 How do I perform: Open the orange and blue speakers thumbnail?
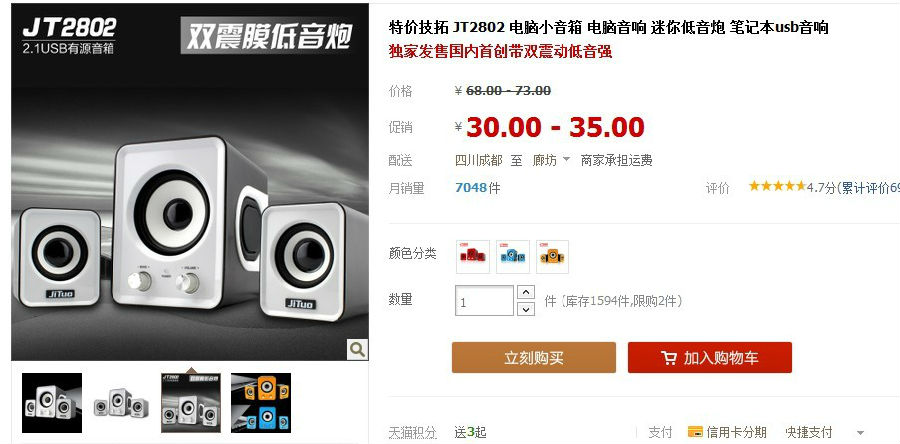[x=261, y=403]
